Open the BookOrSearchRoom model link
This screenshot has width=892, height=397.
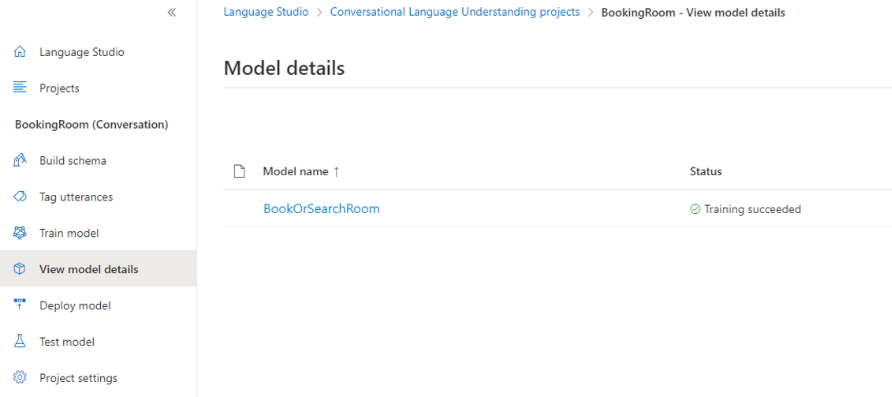[x=321, y=209]
